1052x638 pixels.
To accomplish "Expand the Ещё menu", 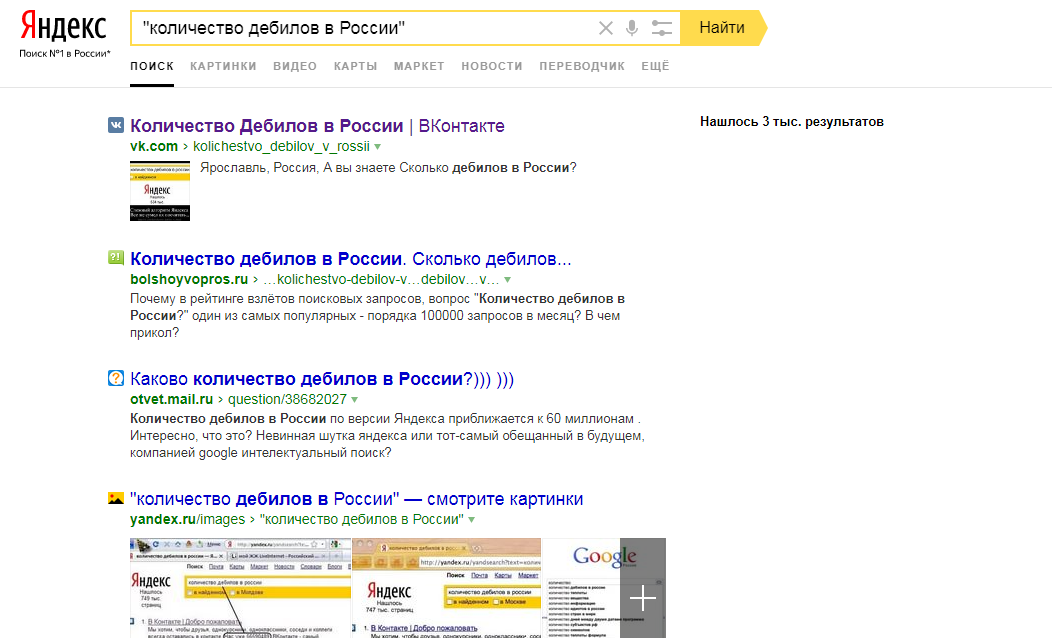I will pyautogui.click(x=655, y=66).
